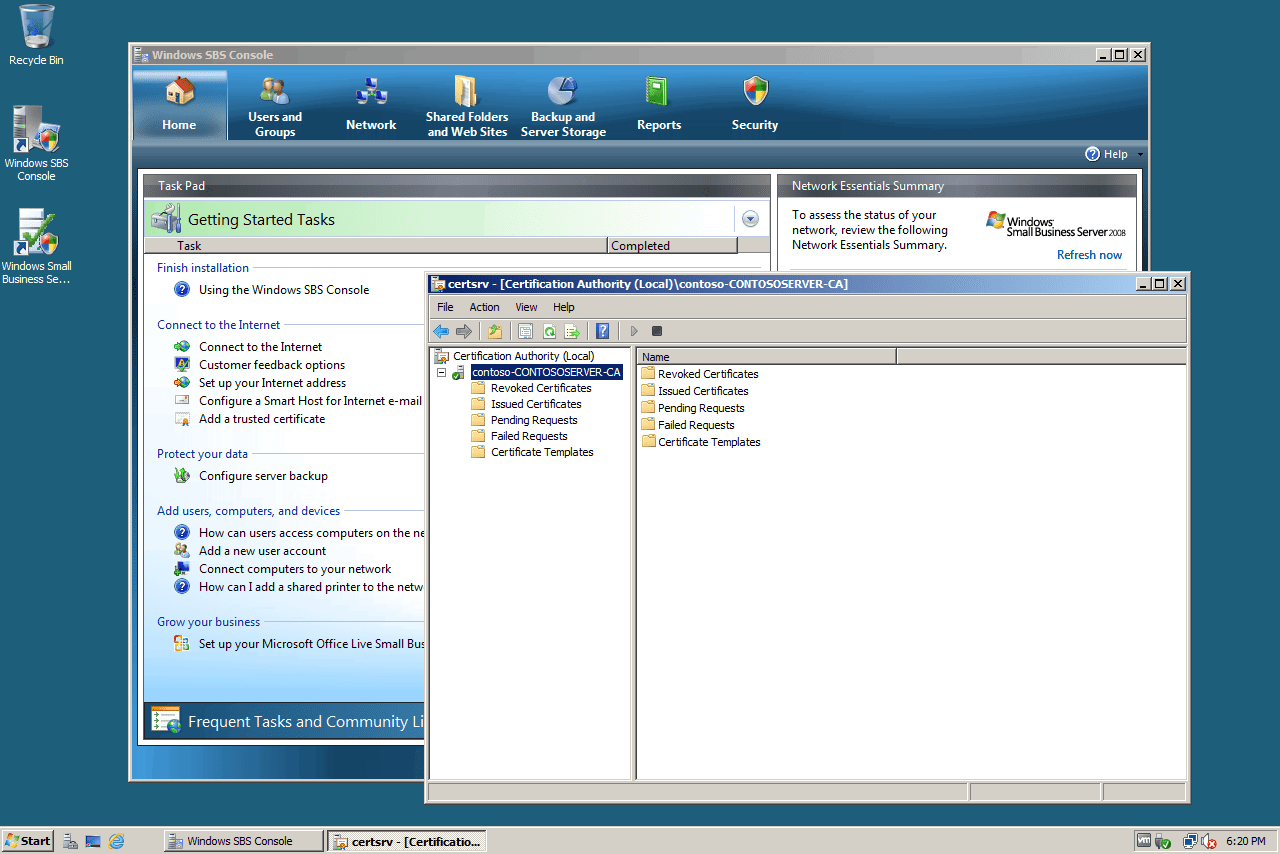
Task: Select Failed Requests in the right list
Action: click(x=696, y=425)
